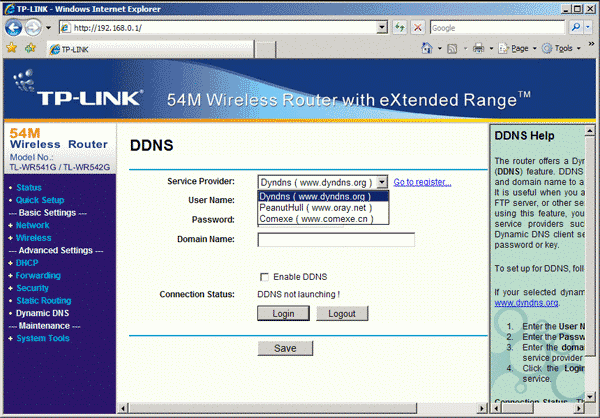
Task: Expand the Security menu section
Action: 32,288
